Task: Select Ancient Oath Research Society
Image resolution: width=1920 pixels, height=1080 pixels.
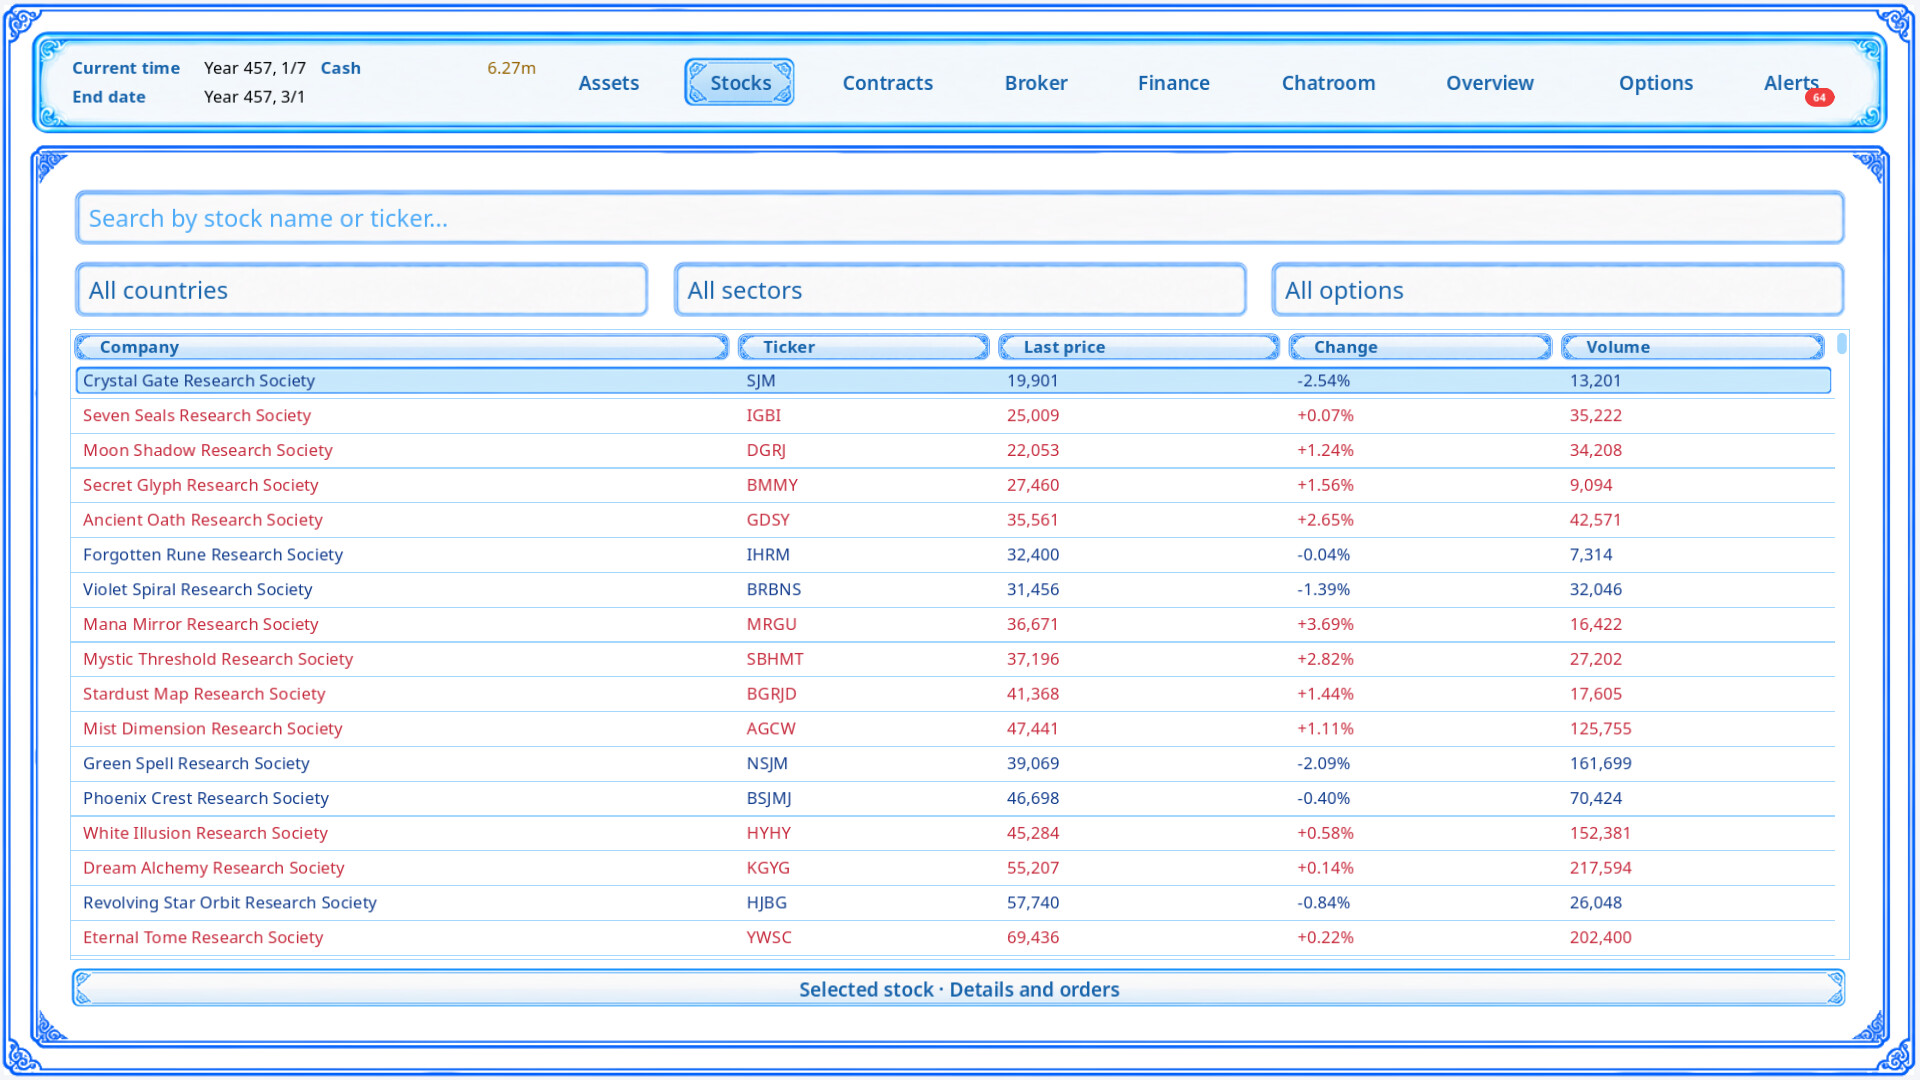Action: (953, 520)
